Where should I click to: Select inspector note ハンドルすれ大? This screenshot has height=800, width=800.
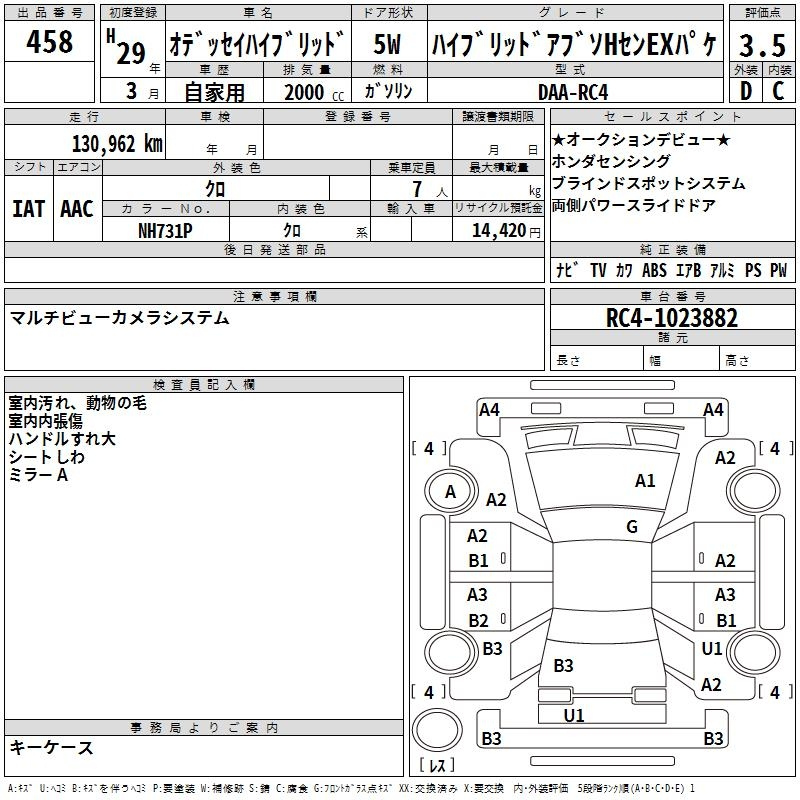[62, 439]
